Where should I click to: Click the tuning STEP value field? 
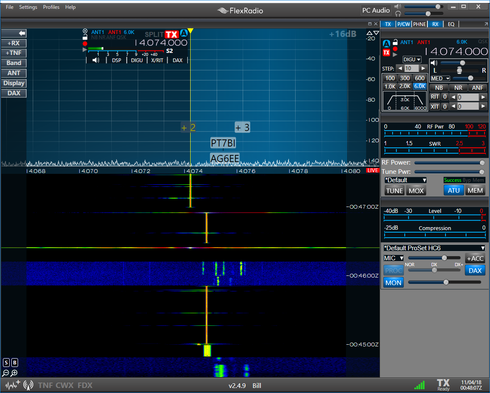[411, 68]
